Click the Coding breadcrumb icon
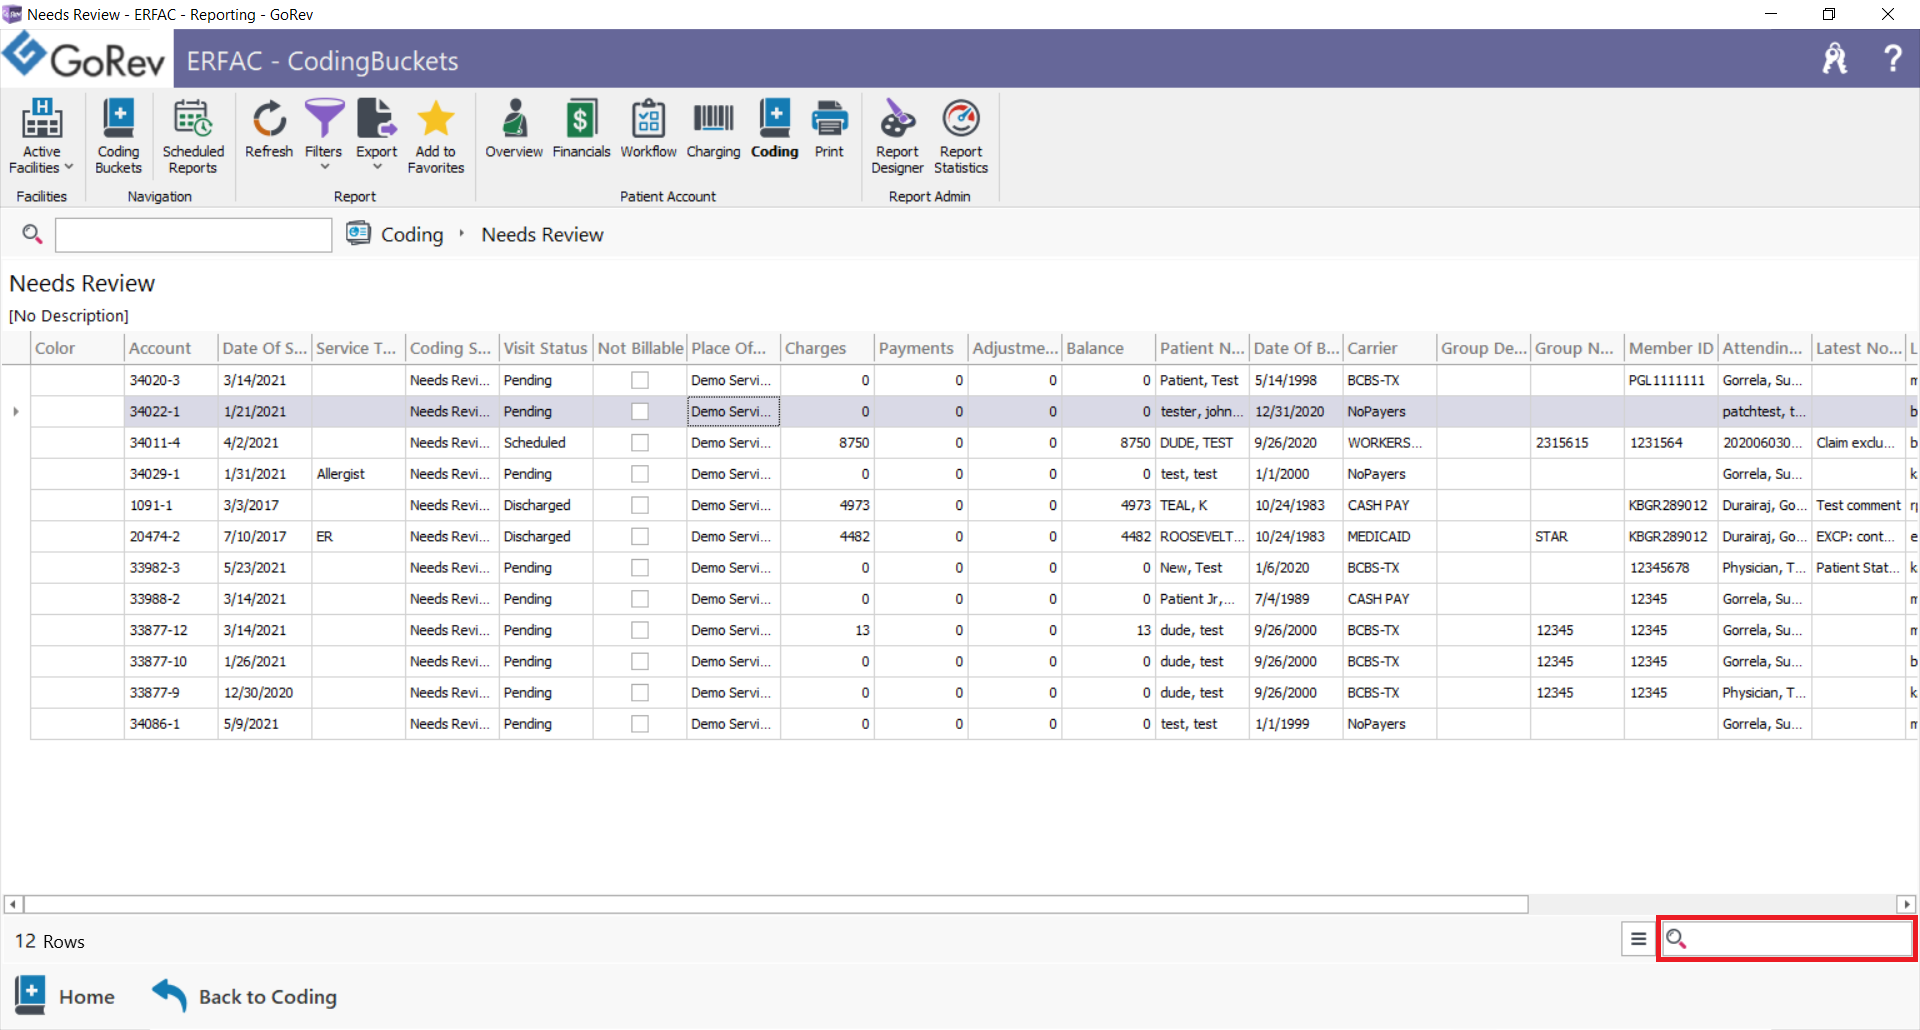1920x1030 pixels. [x=358, y=233]
